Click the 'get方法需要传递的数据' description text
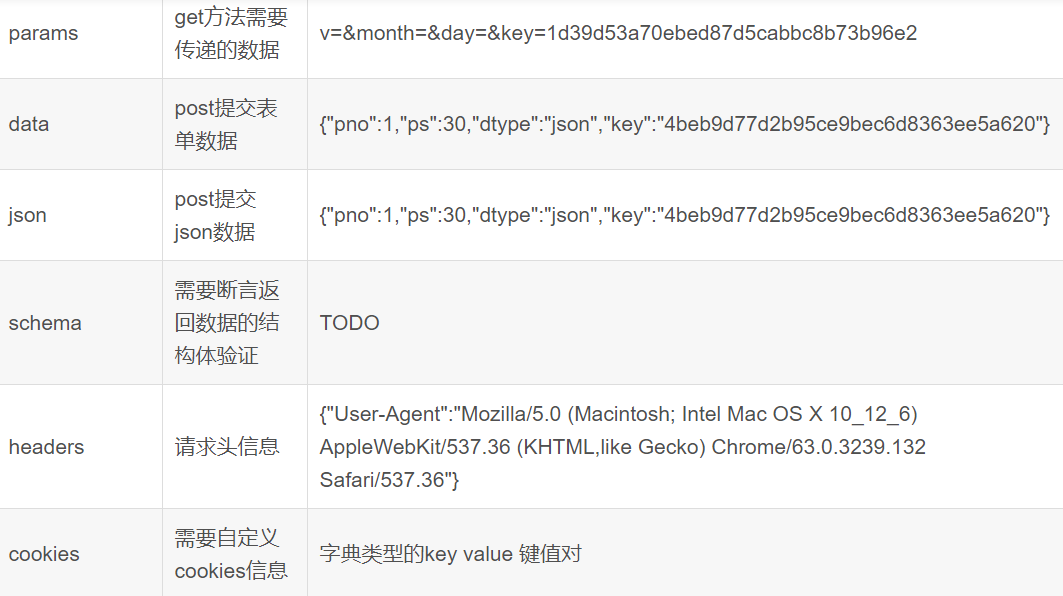 [x=231, y=33]
